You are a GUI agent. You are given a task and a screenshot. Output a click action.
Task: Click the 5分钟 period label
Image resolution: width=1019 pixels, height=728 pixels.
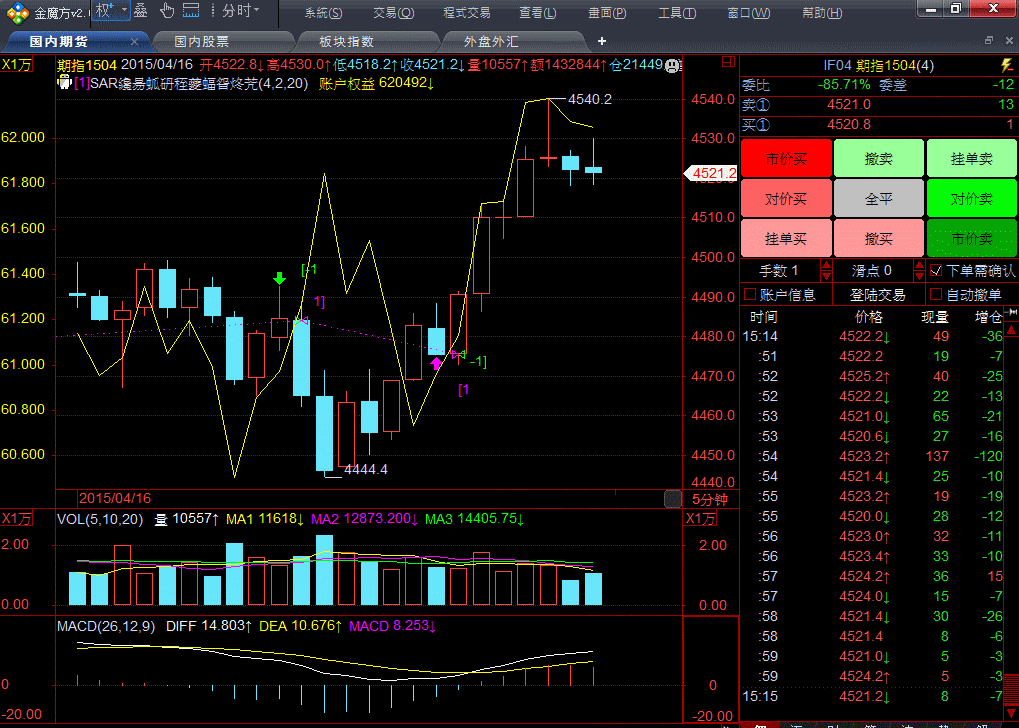tap(710, 499)
